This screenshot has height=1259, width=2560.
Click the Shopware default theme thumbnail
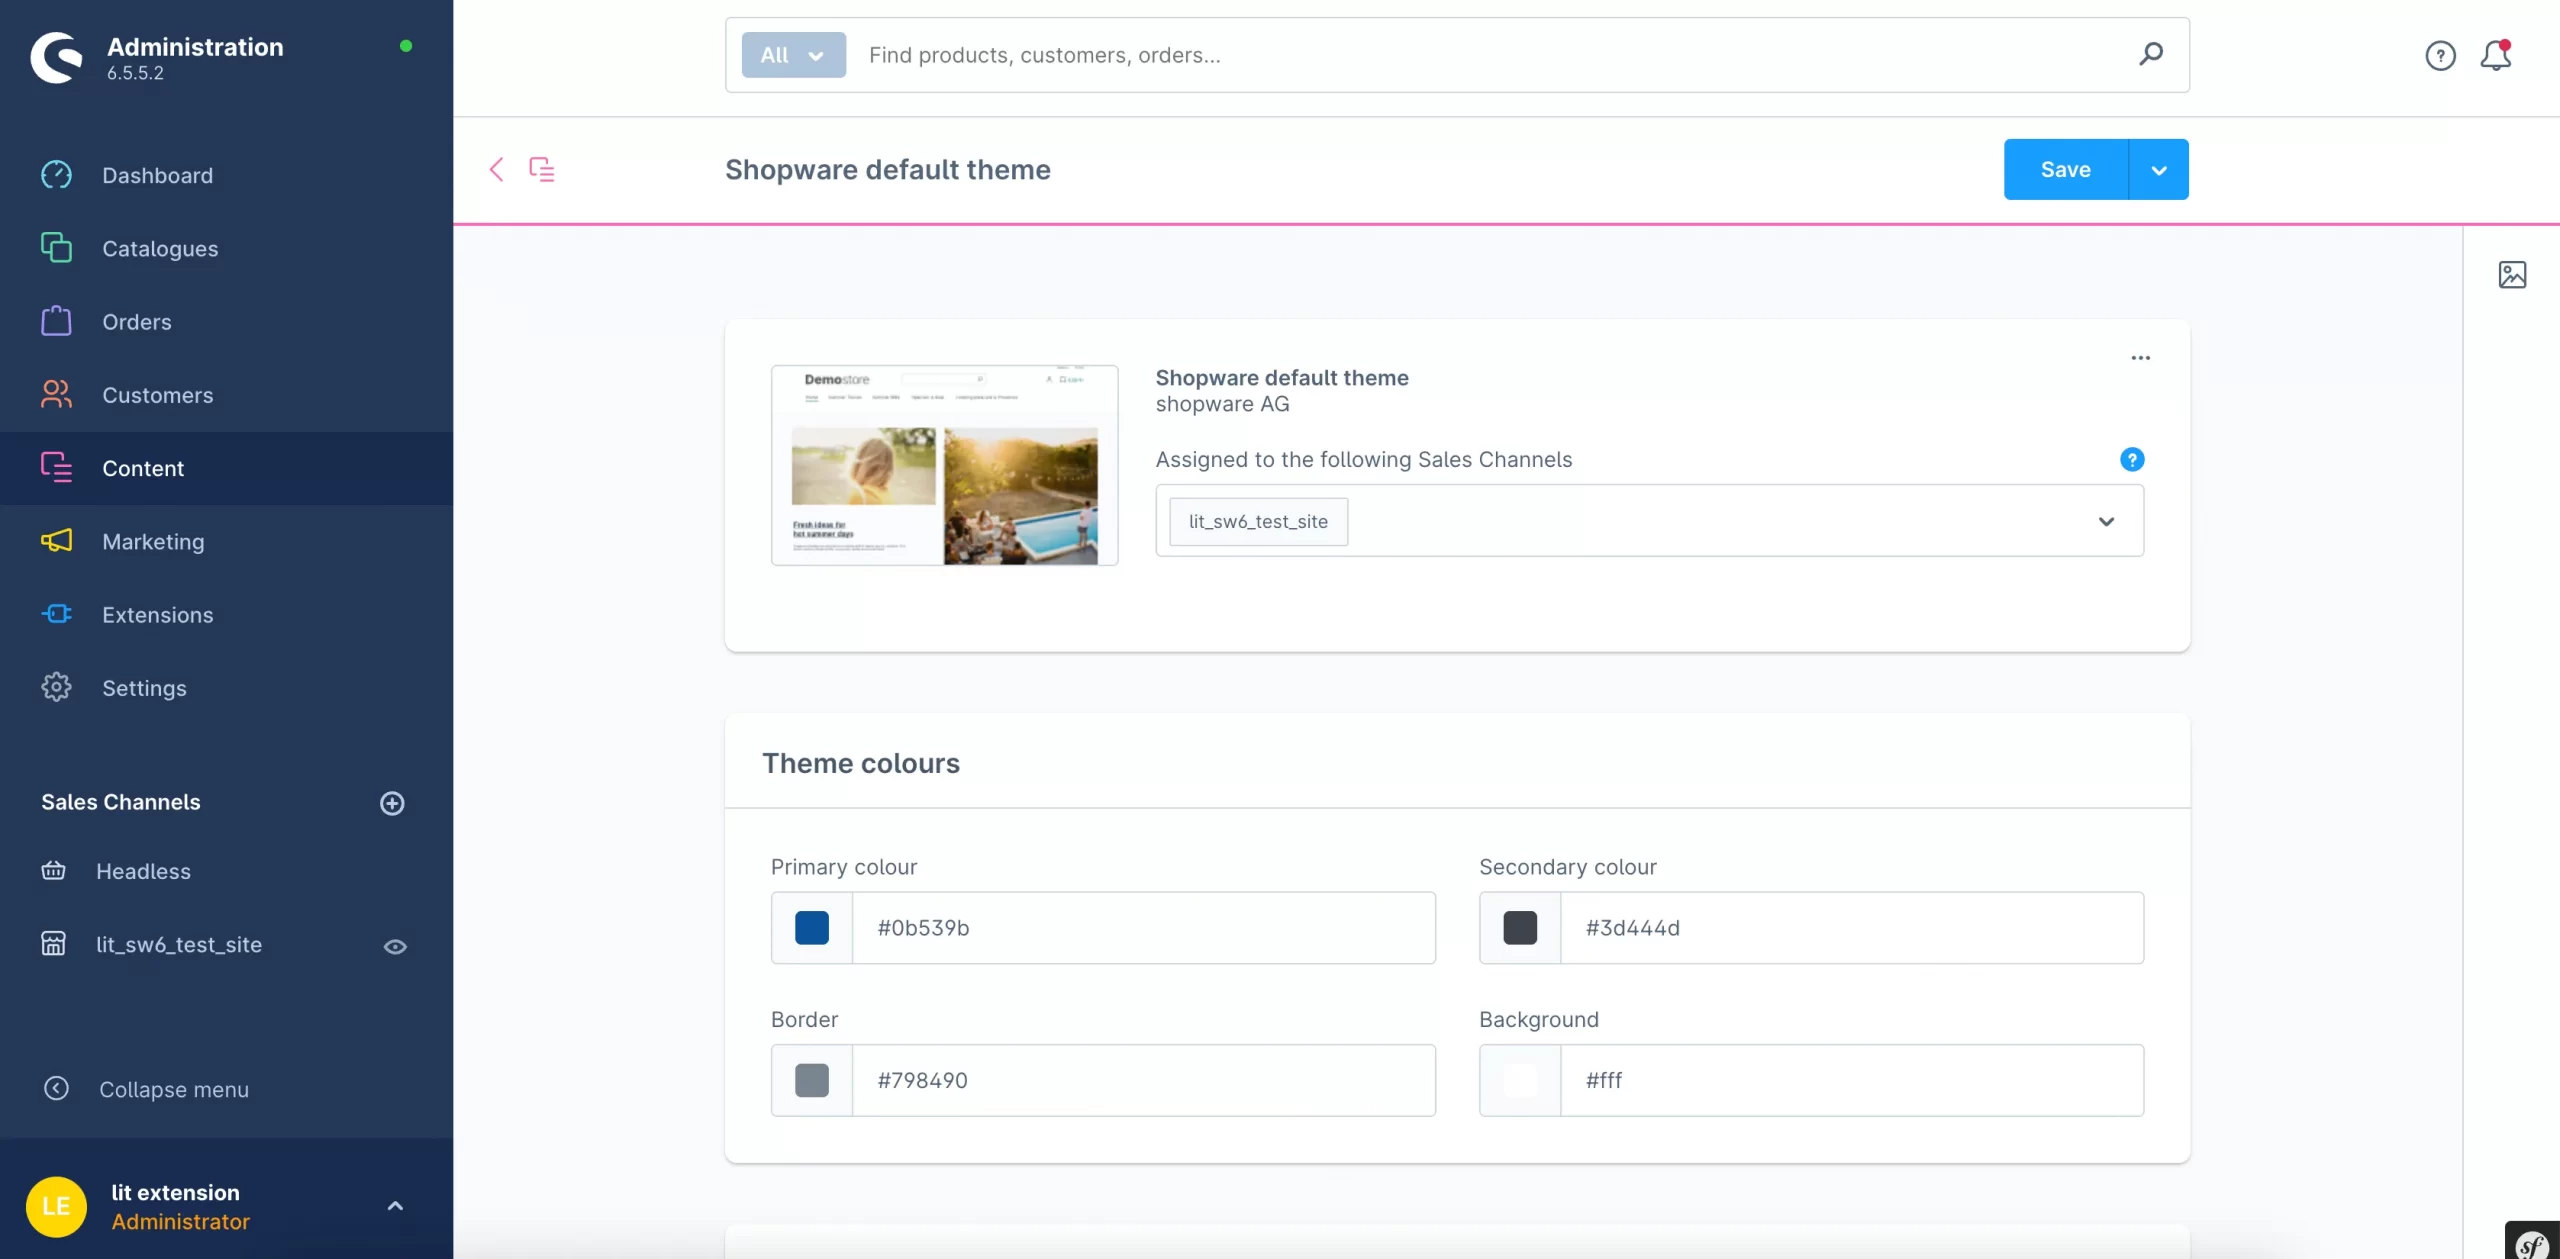point(944,464)
